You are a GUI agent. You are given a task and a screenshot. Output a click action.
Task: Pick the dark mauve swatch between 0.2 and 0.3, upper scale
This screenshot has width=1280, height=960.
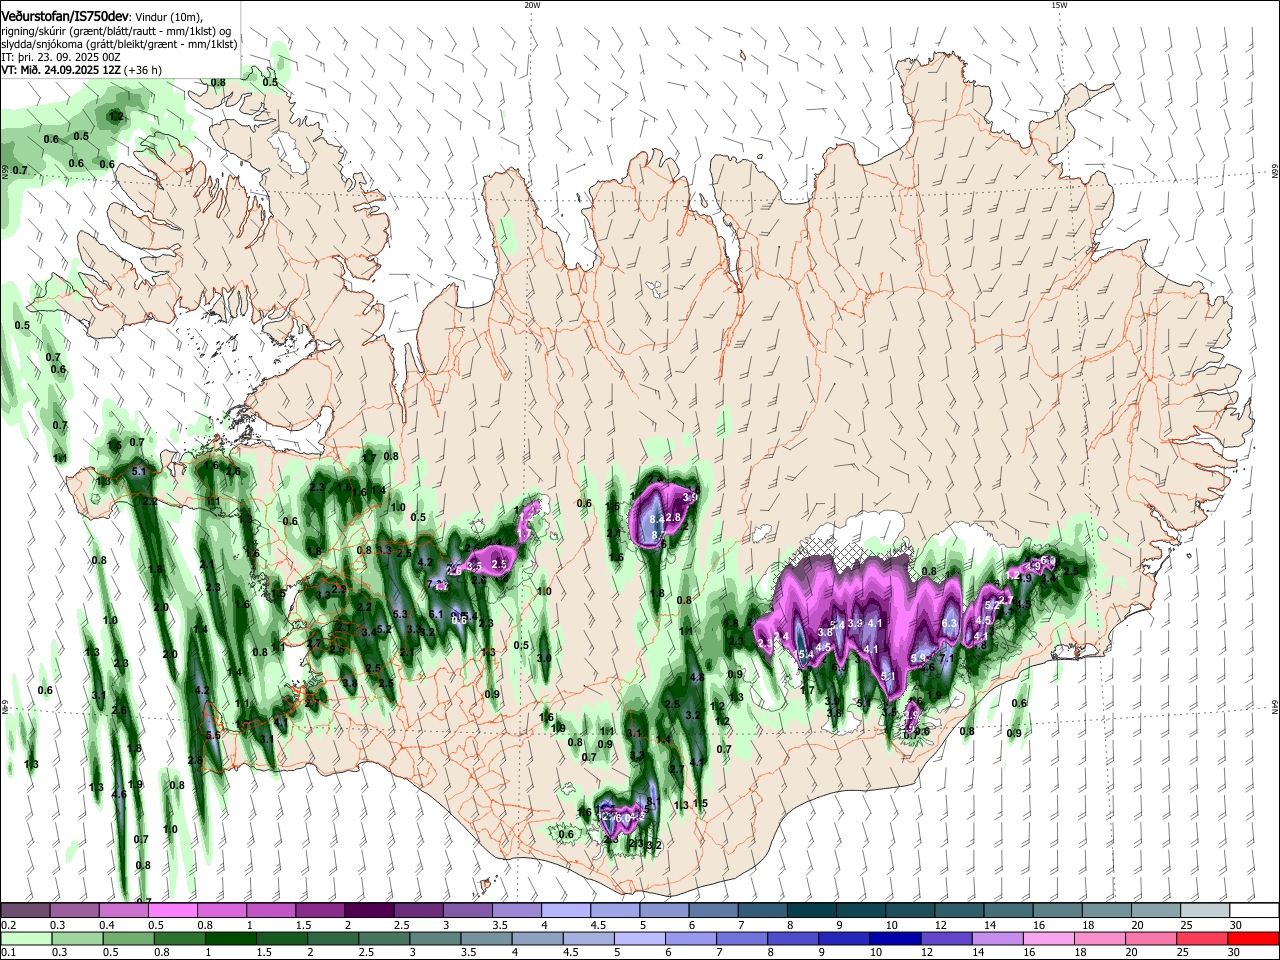click(x=25, y=910)
